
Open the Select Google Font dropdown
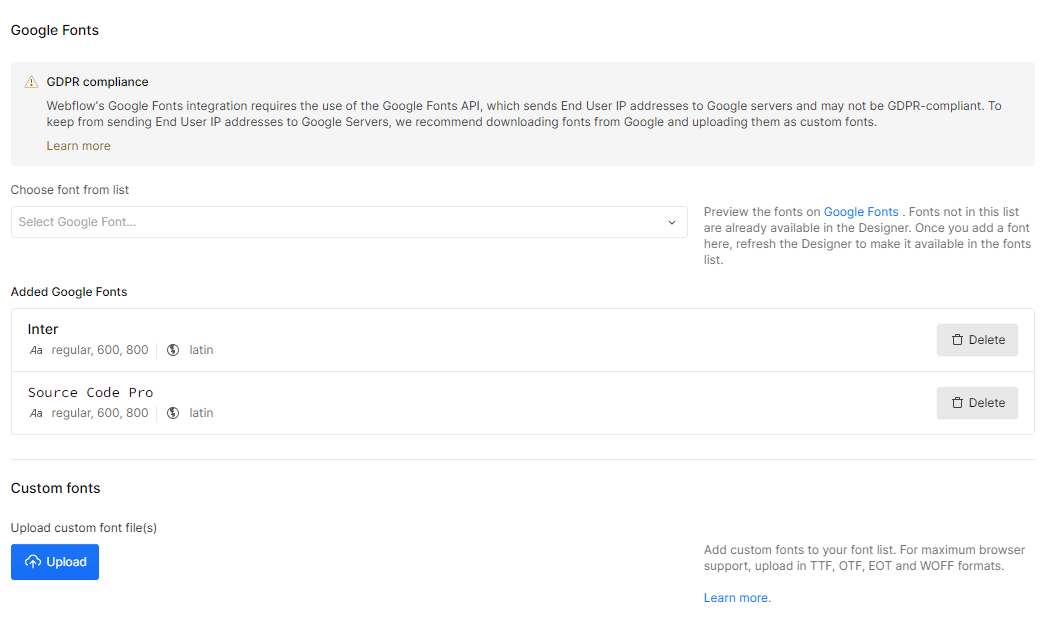[349, 222]
